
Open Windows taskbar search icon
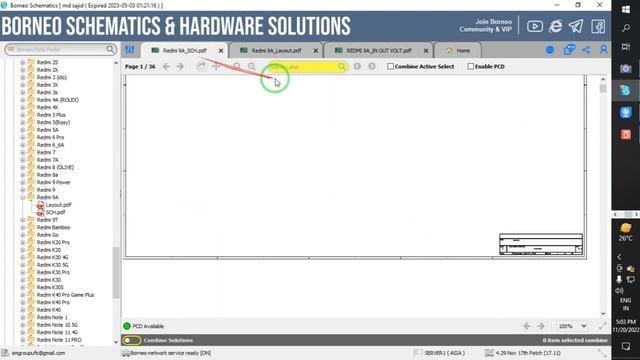point(625,28)
